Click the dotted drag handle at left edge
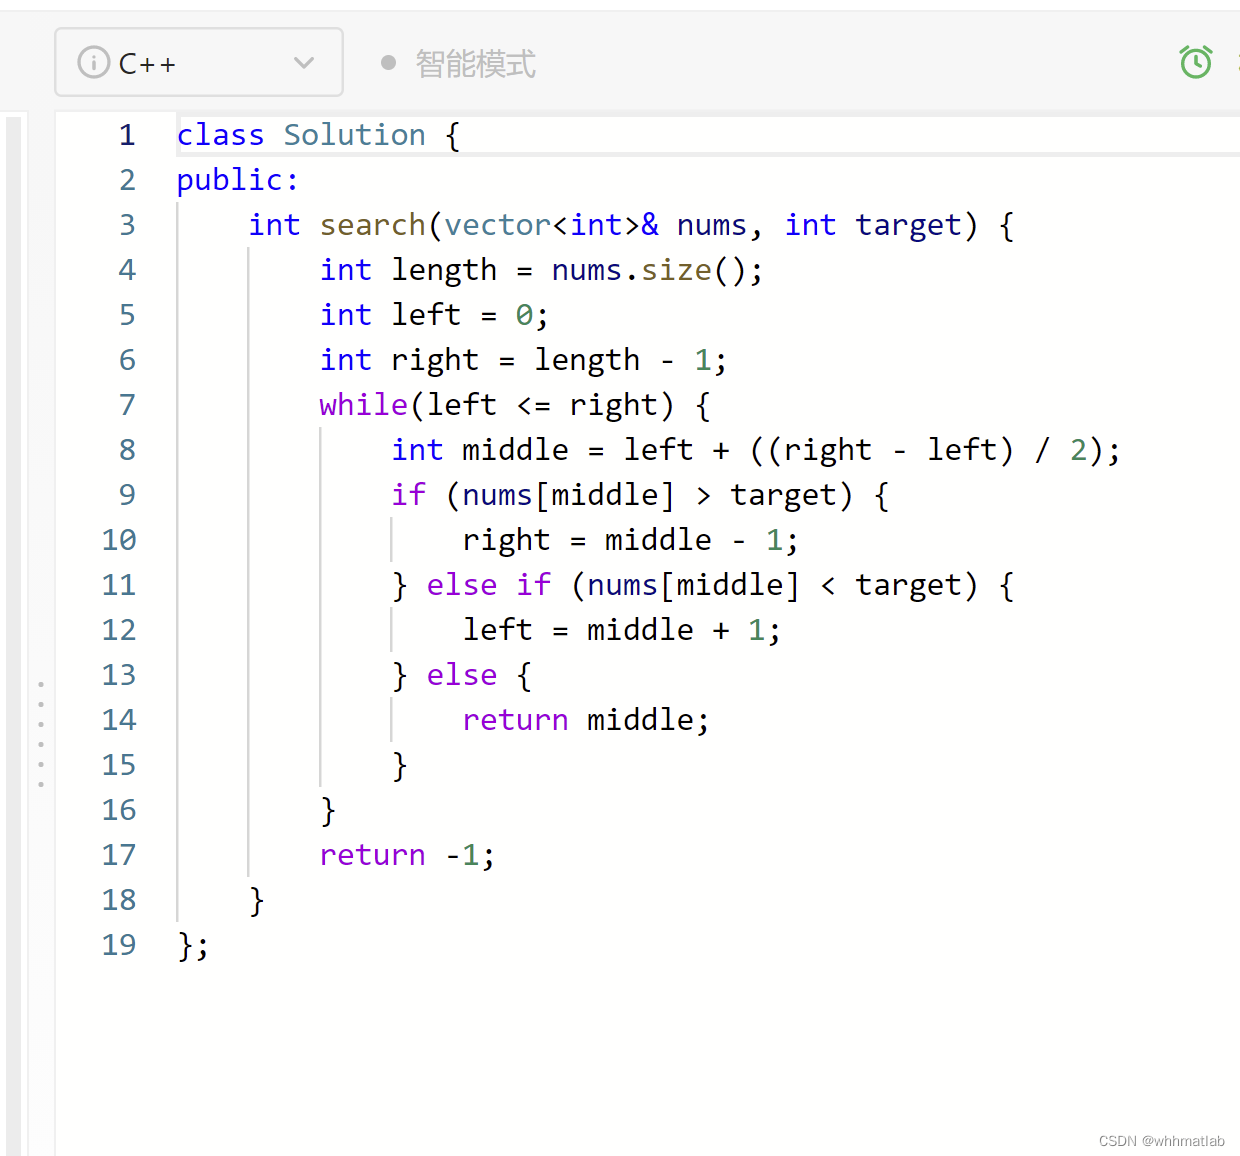Image resolution: width=1240 pixels, height=1156 pixels. point(41,734)
